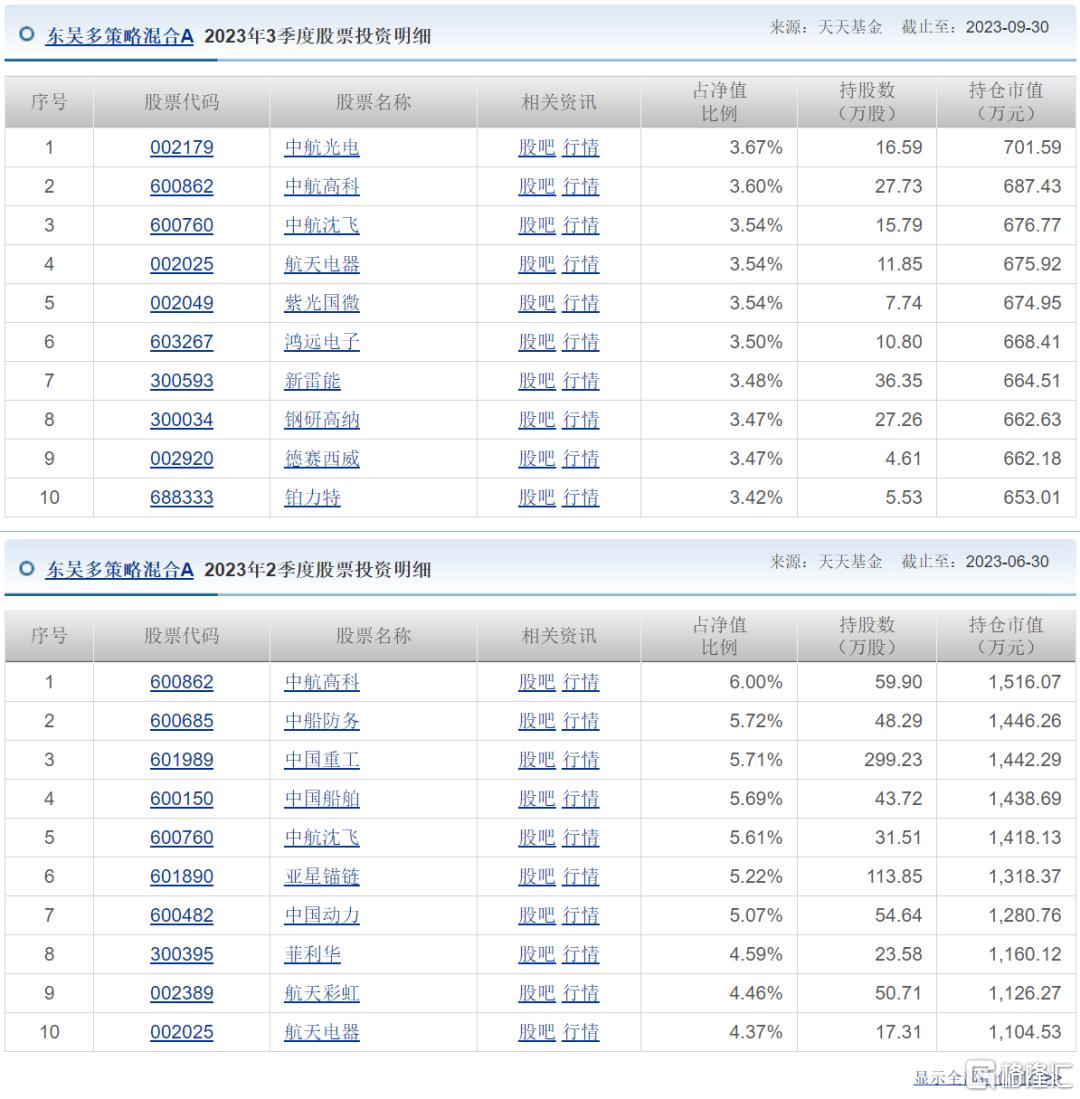
Task: Open 行情 for 亚星锚链 row
Action: (580, 877)
